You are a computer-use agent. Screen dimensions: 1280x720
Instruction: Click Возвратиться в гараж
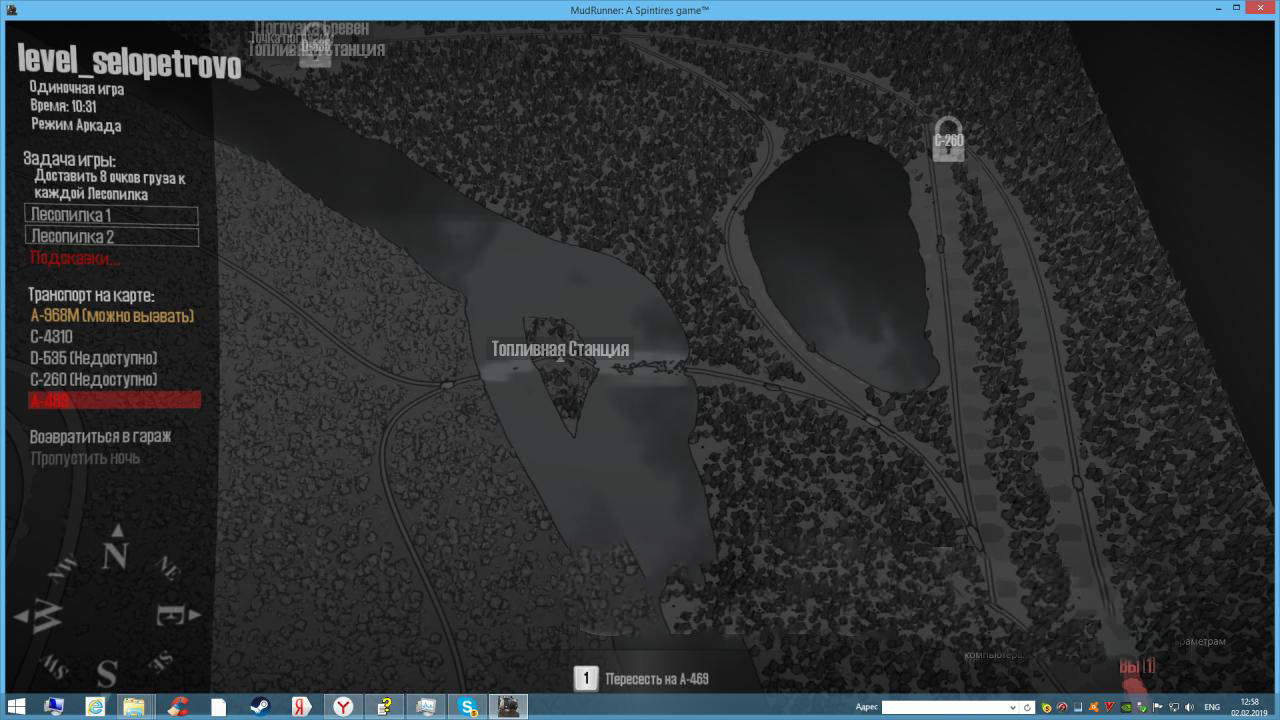100,437
